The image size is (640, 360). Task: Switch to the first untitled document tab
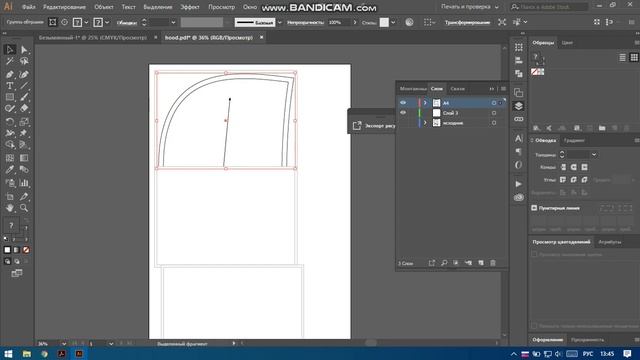(93, 38)
